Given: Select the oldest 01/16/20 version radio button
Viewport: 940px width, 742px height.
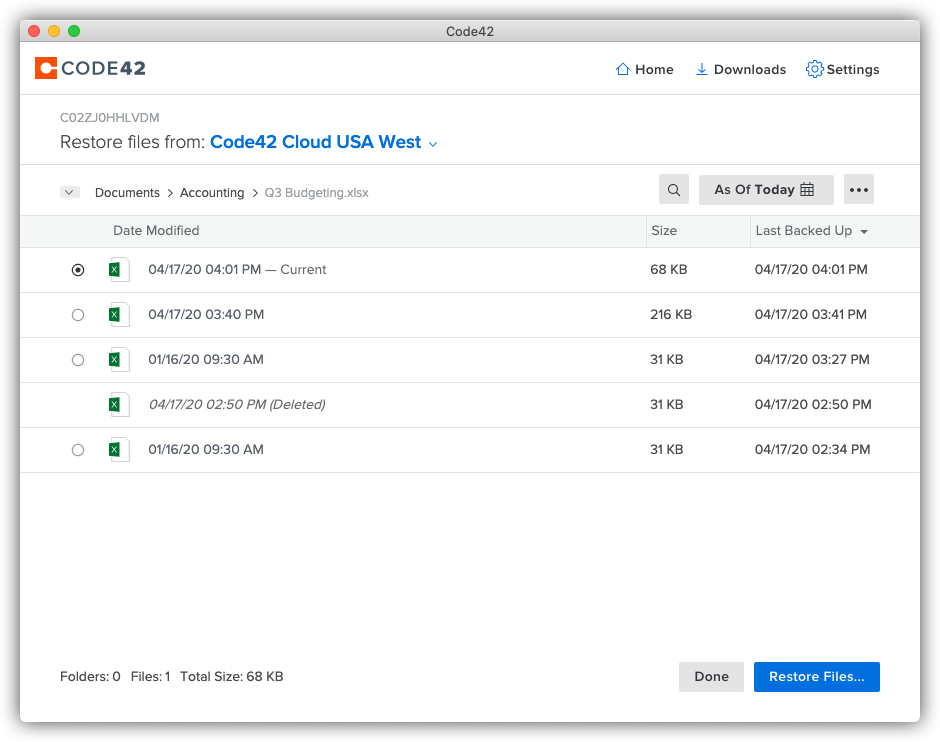Looking at the screenshot, I should (x=77, y=449).
